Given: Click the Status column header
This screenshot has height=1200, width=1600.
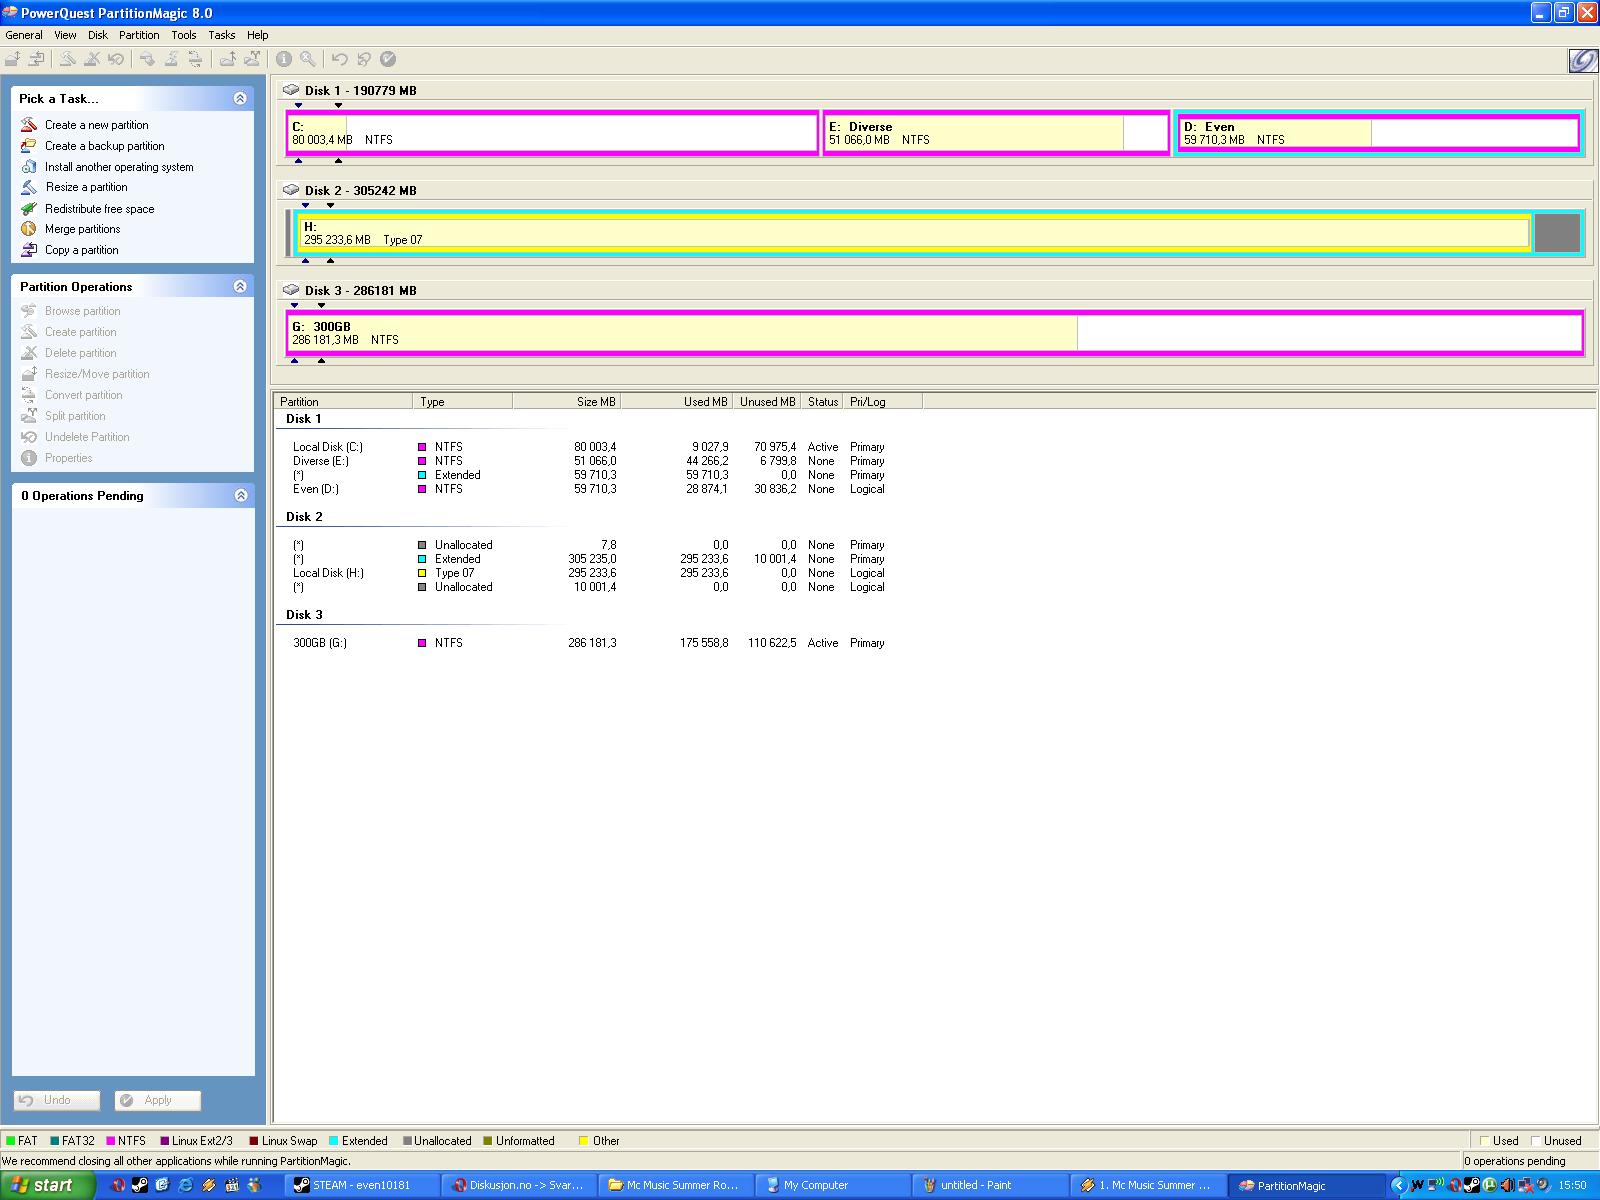Looking at the screenshot, I should tap(823, 402).
